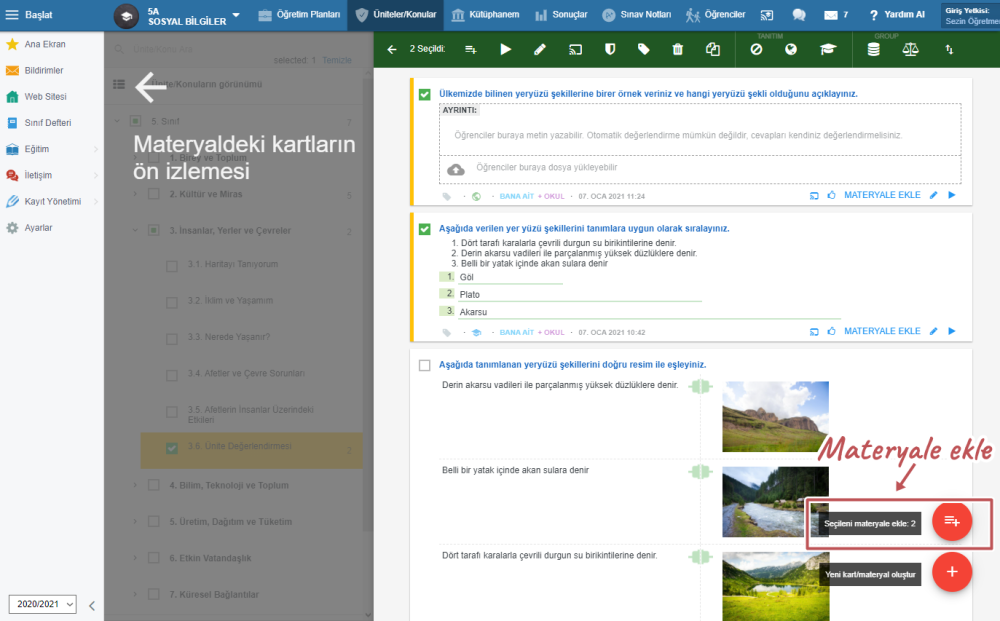Screen dimensions: 1000x621
Task: Click the play icon in green toolbar
Action: click(x=505, y=49)
